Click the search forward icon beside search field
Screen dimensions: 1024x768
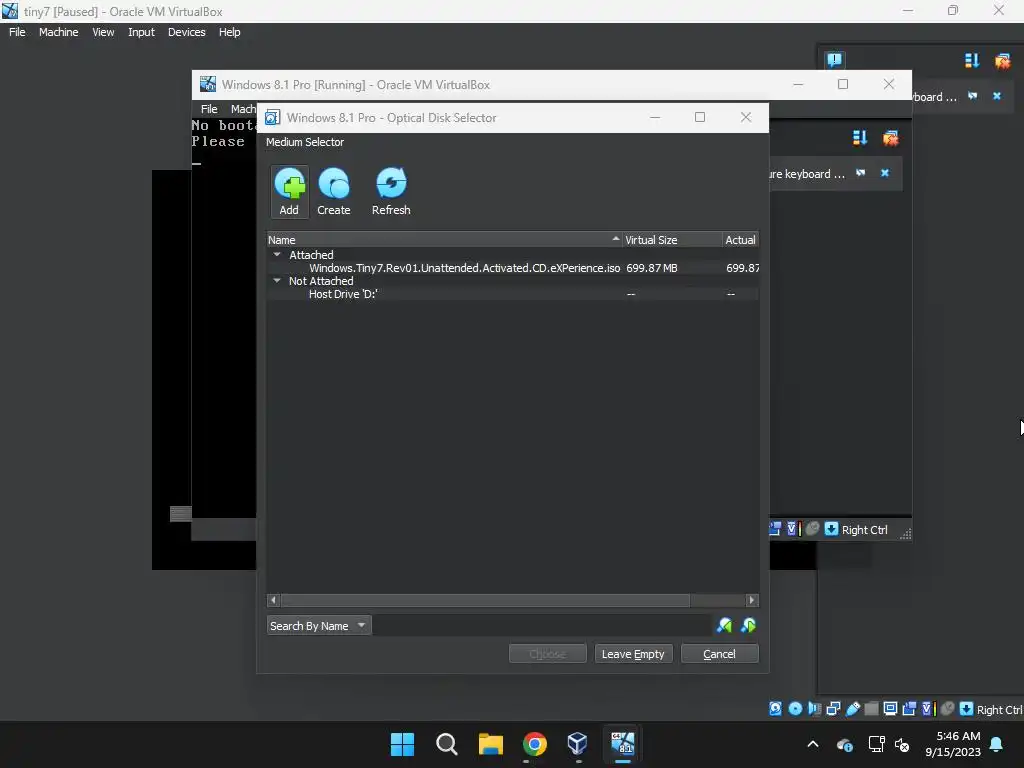click(x=724, y=626)
